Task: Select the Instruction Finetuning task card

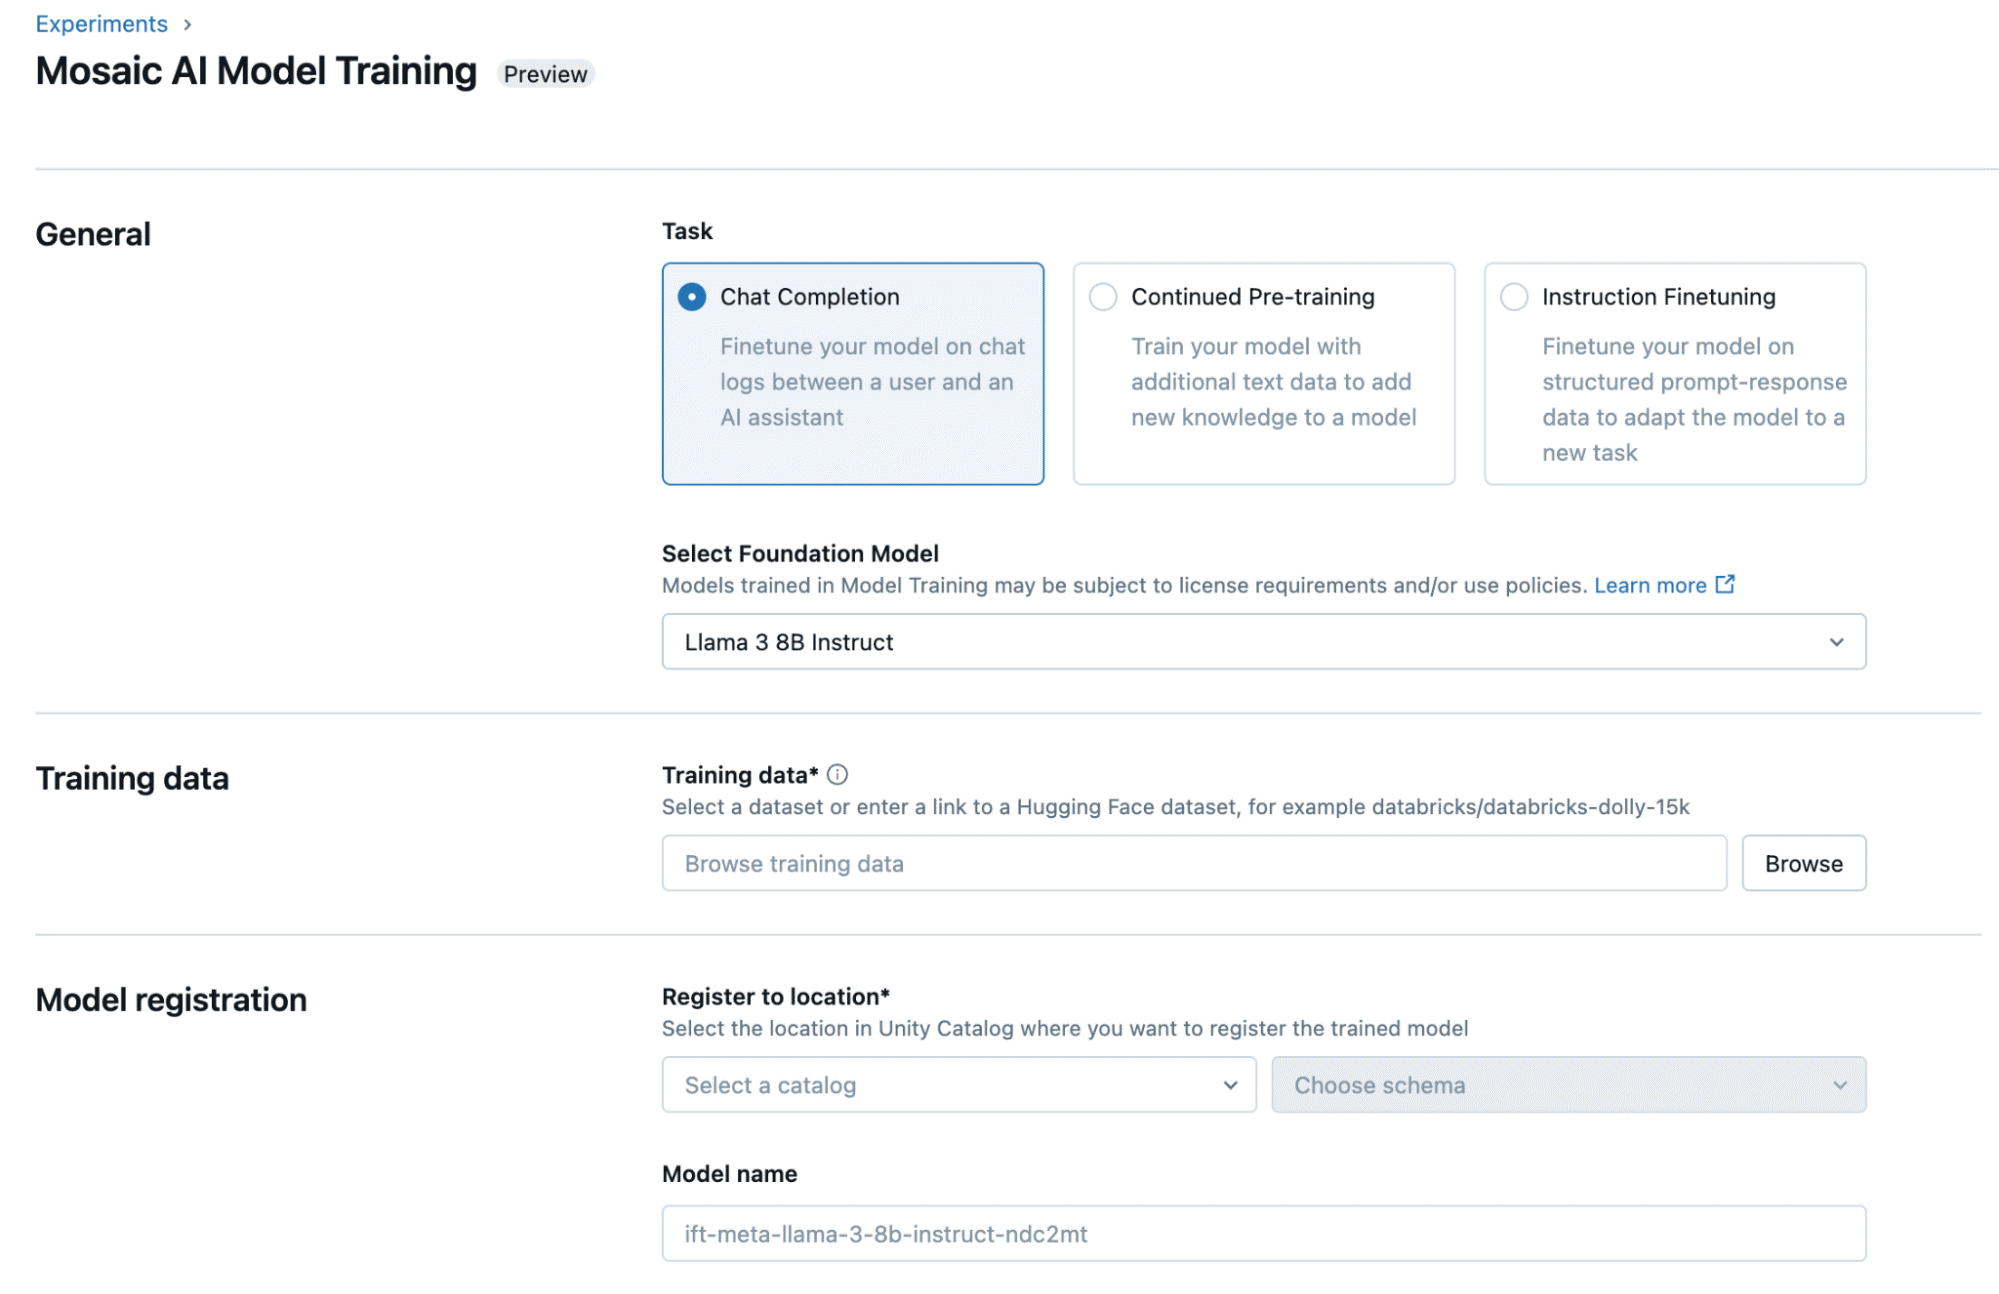Action: point(1674,375)
